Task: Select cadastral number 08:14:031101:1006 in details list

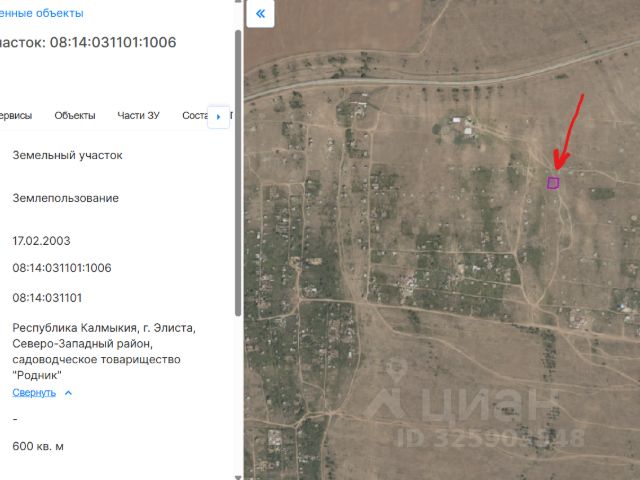Action: click(x=62, y=268)
